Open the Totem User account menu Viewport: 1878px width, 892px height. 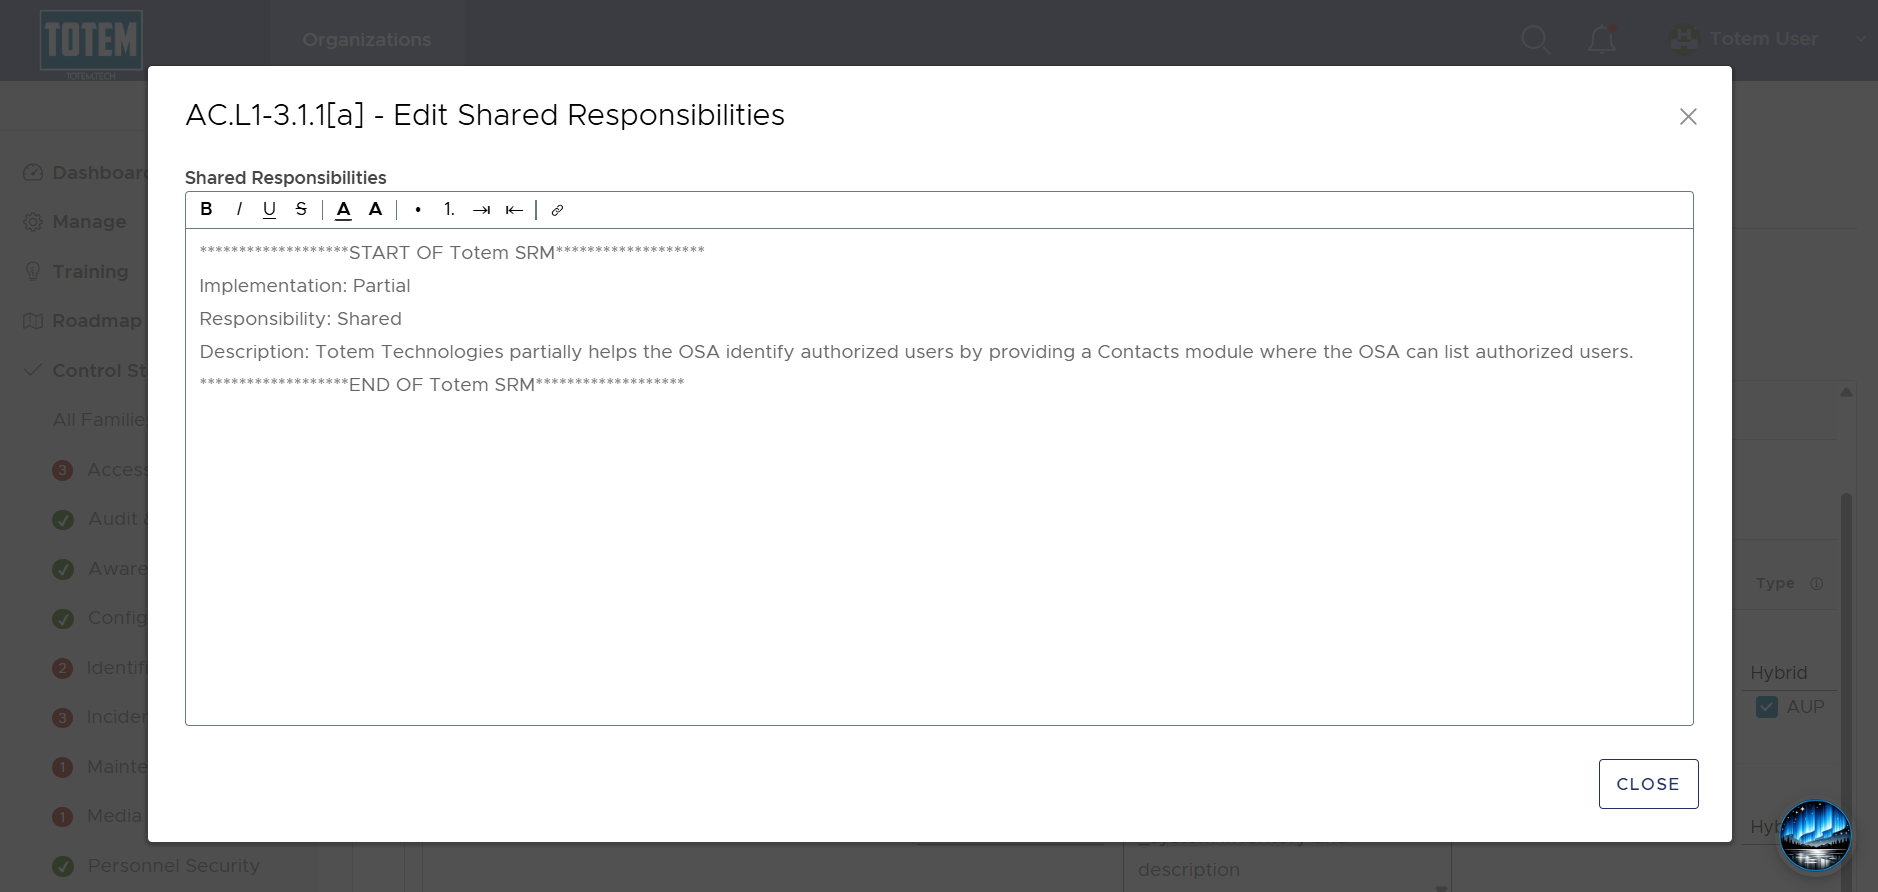1764,39
